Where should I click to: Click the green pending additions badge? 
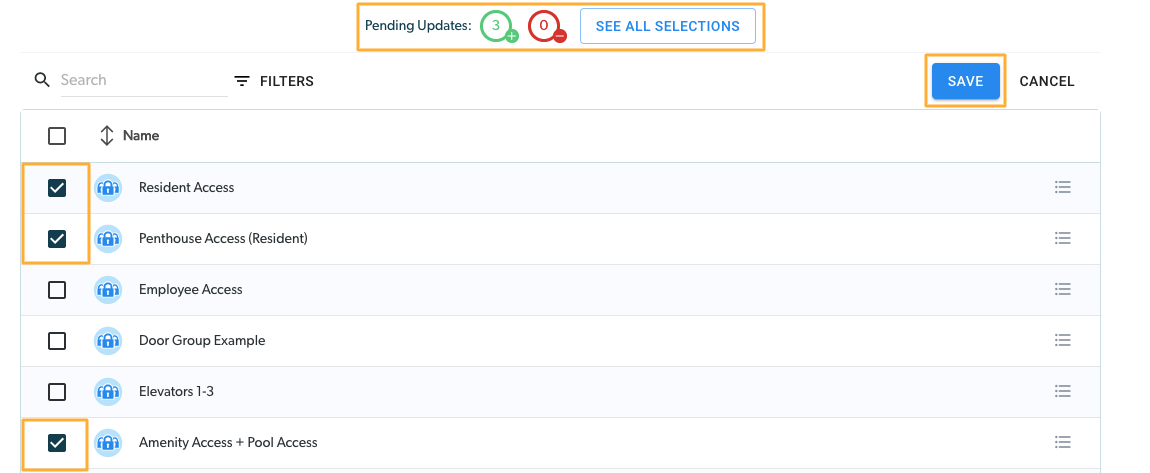click(x=498, y=26)
